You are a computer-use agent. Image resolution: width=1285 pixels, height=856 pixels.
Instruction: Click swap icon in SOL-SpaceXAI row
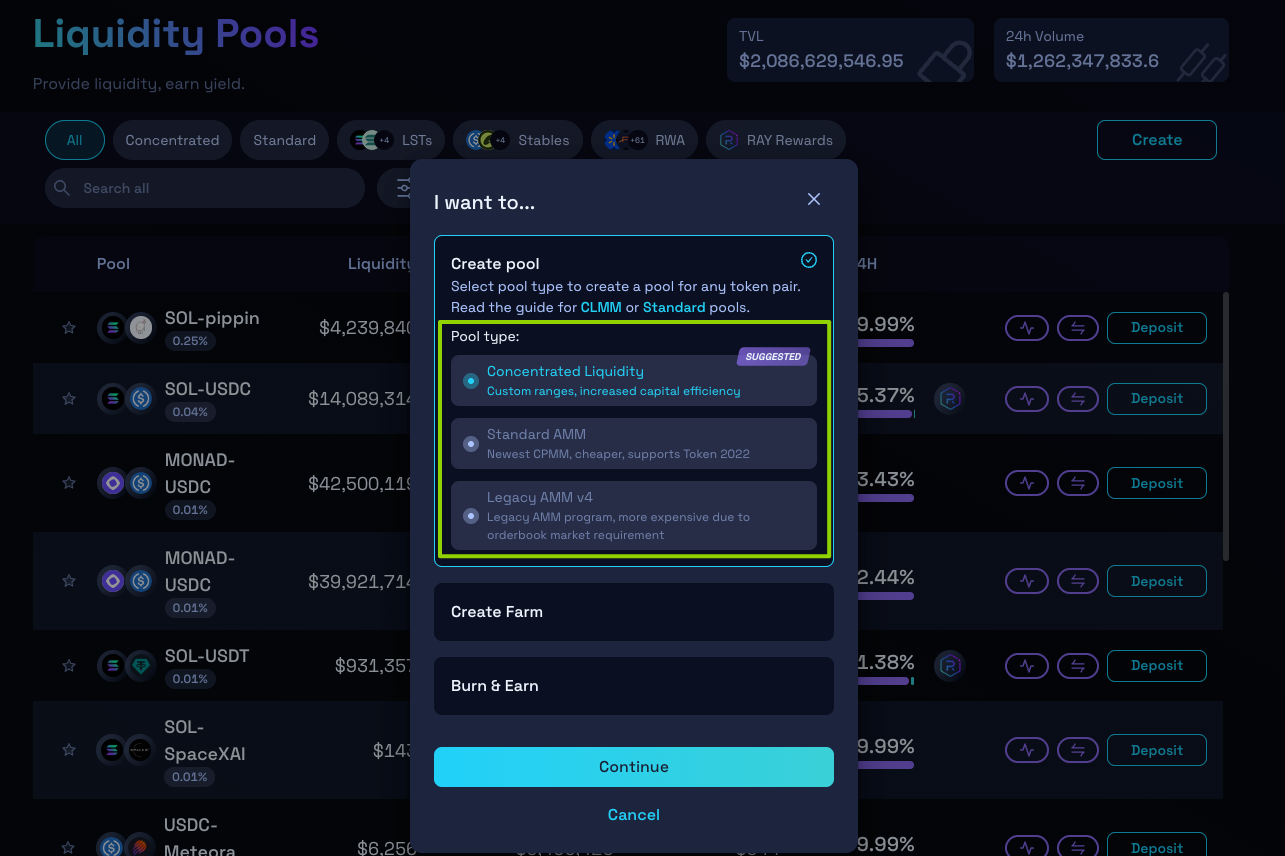[x=1077, y=750]
